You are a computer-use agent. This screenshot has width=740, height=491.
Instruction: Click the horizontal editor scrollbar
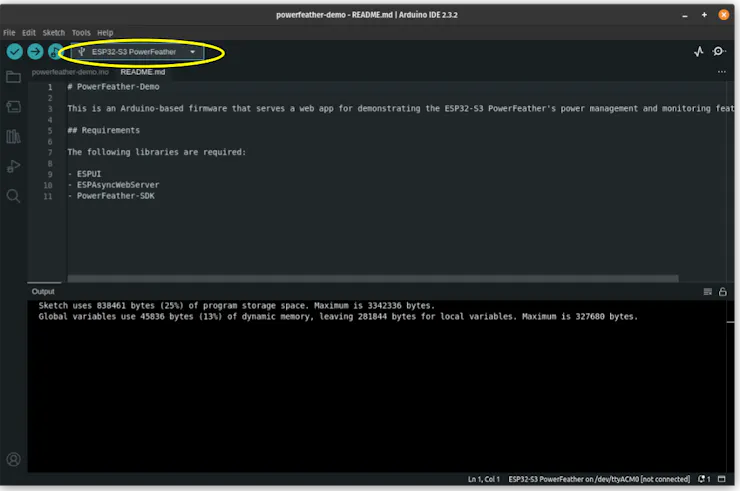click(373, 279)
